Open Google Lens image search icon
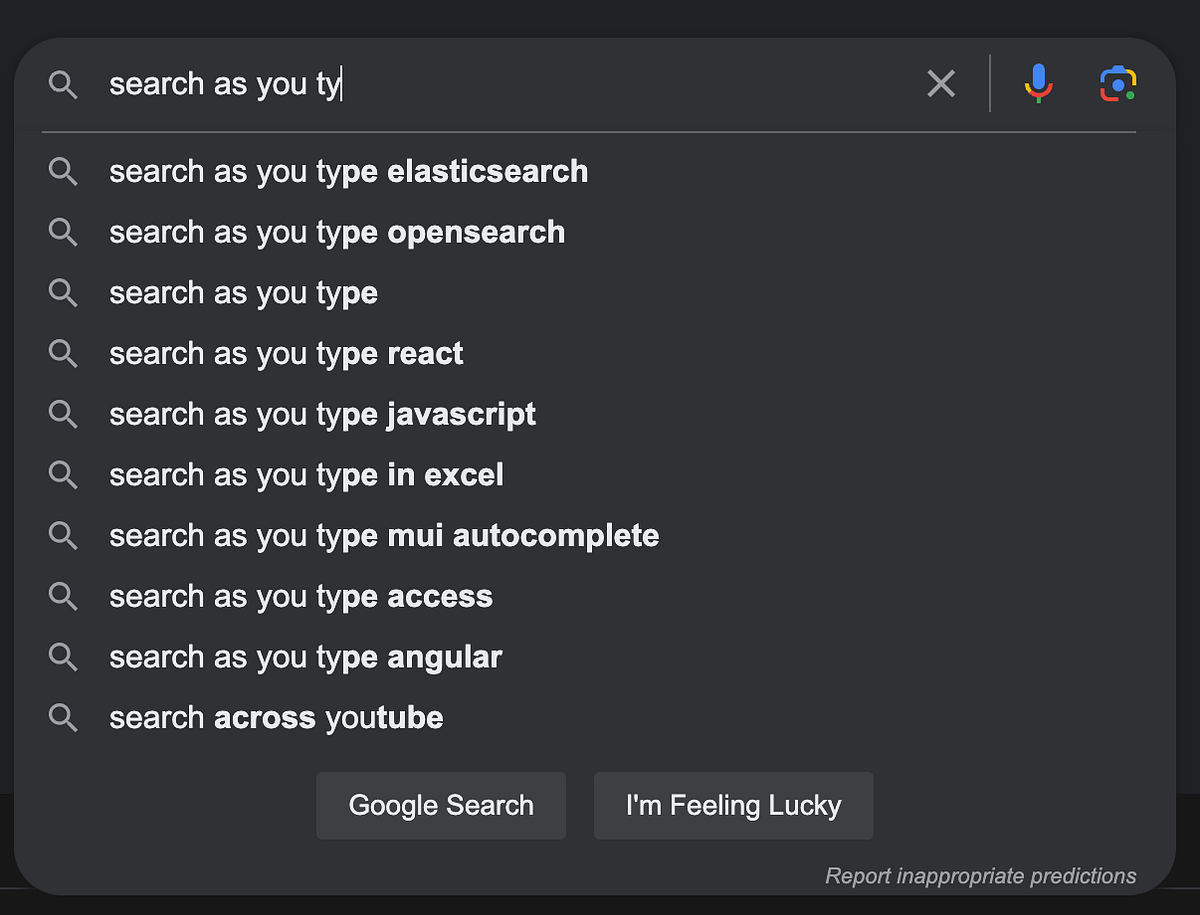The image size is (1200, 915). coord(1117,84)
